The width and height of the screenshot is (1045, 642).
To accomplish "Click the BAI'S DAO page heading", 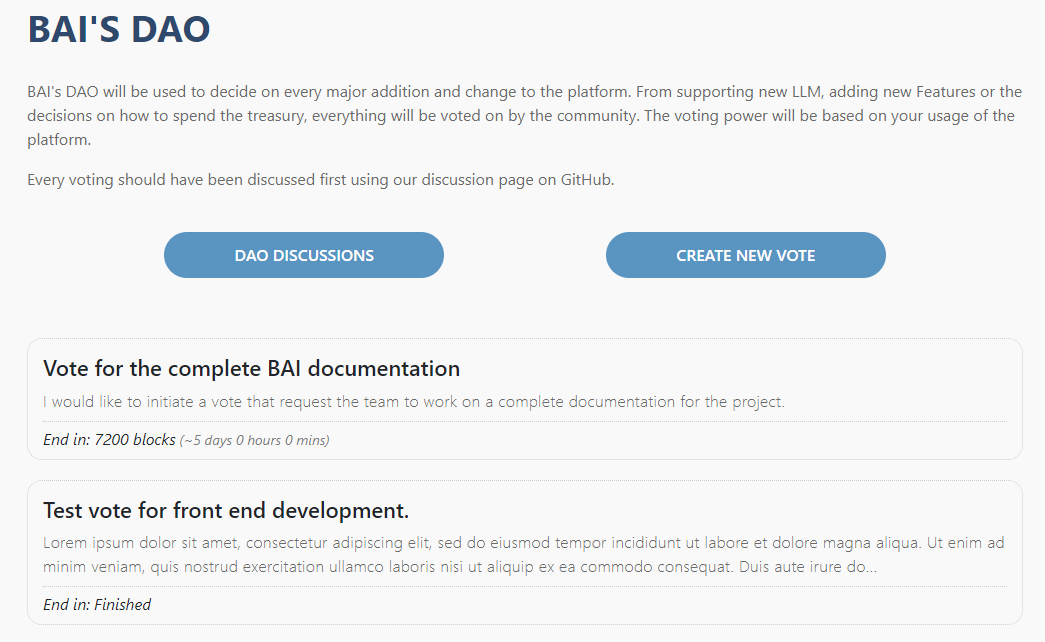I will tap(118, 29).
